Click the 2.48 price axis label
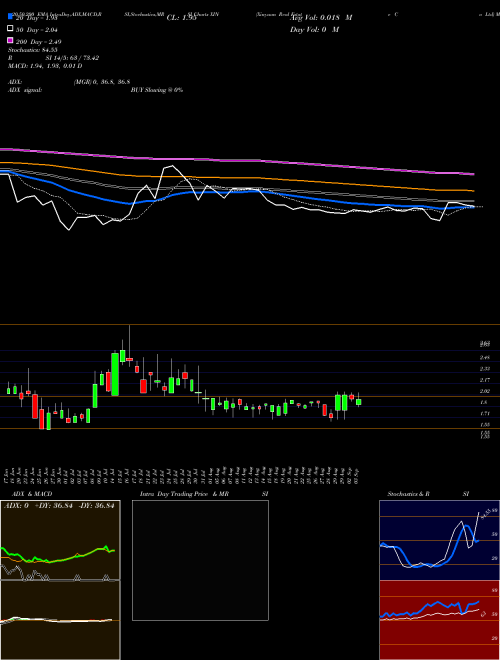 [485, 357]
